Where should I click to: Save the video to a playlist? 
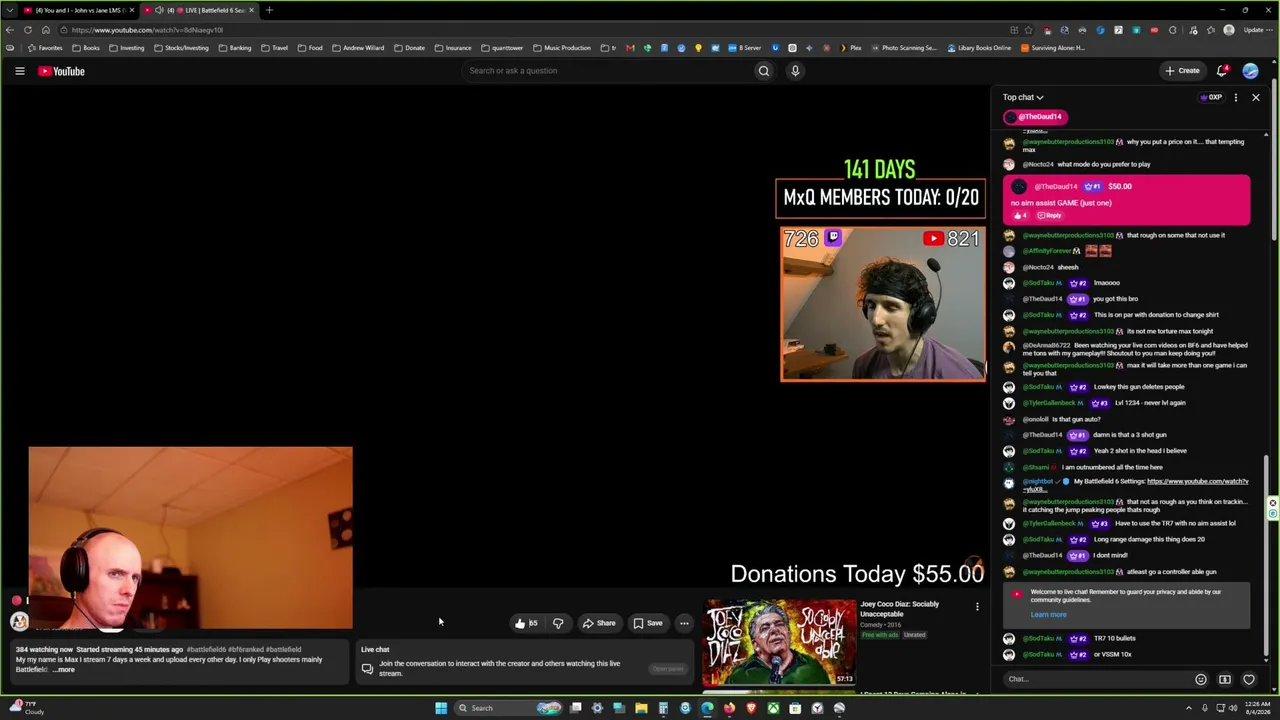[x=648, y=623]
